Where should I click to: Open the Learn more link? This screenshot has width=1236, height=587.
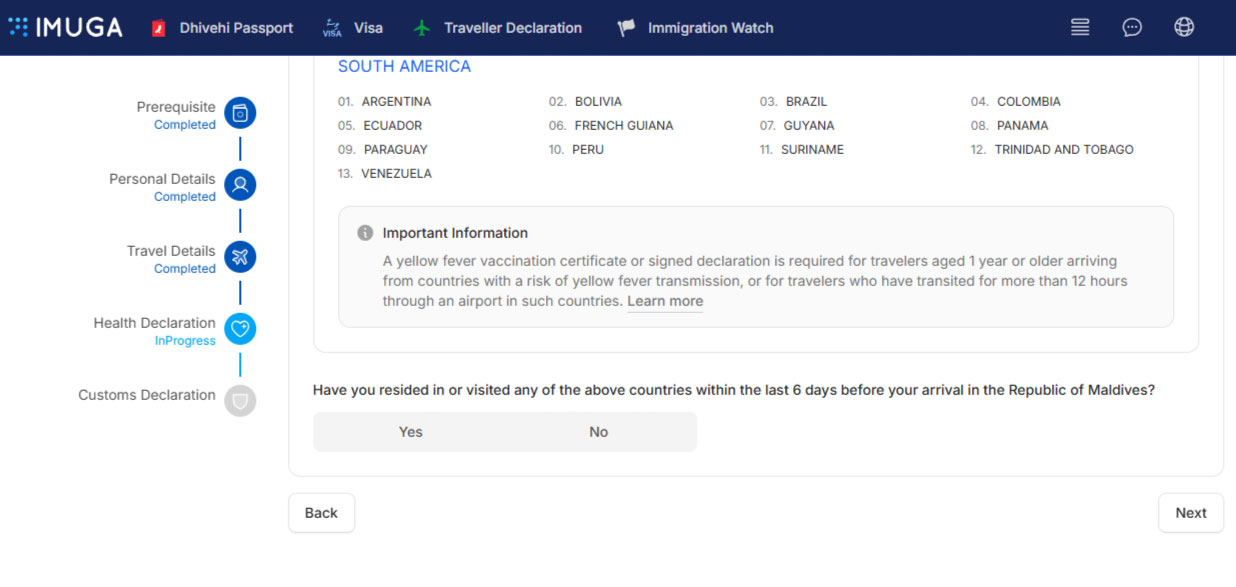click(665, 301)
